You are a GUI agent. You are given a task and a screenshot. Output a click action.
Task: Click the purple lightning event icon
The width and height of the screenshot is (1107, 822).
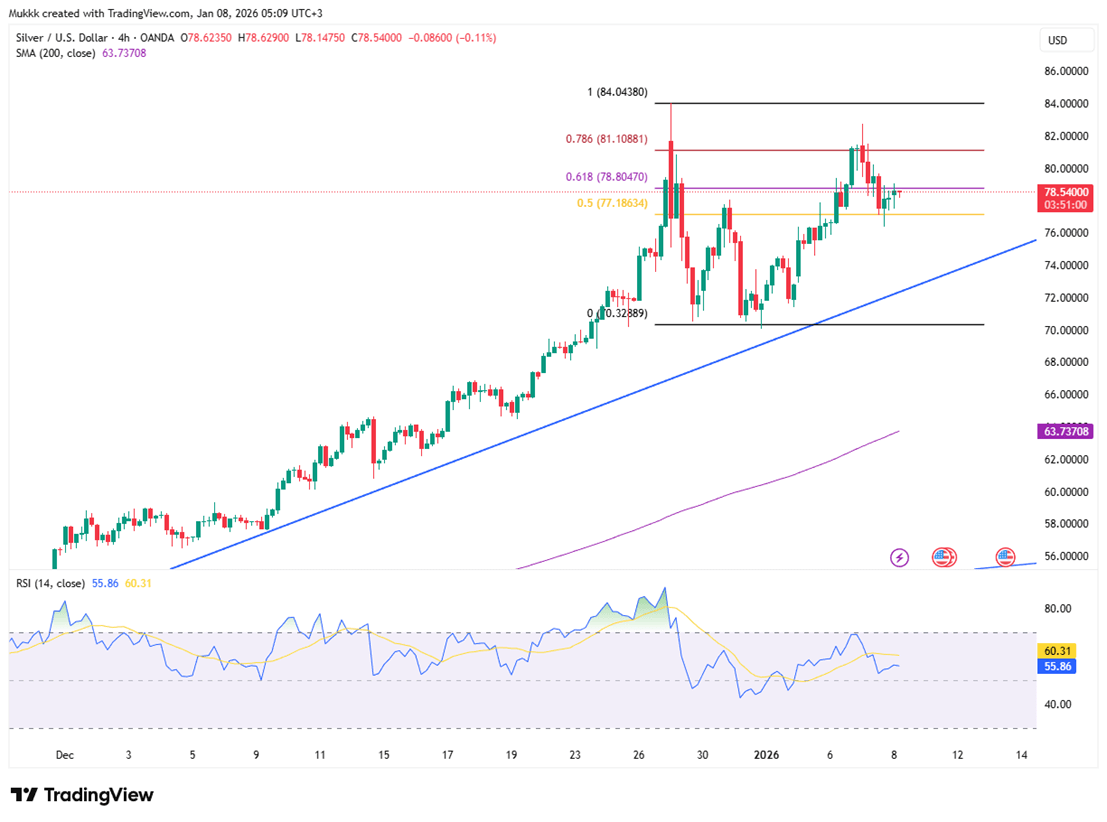coord(899,557)
